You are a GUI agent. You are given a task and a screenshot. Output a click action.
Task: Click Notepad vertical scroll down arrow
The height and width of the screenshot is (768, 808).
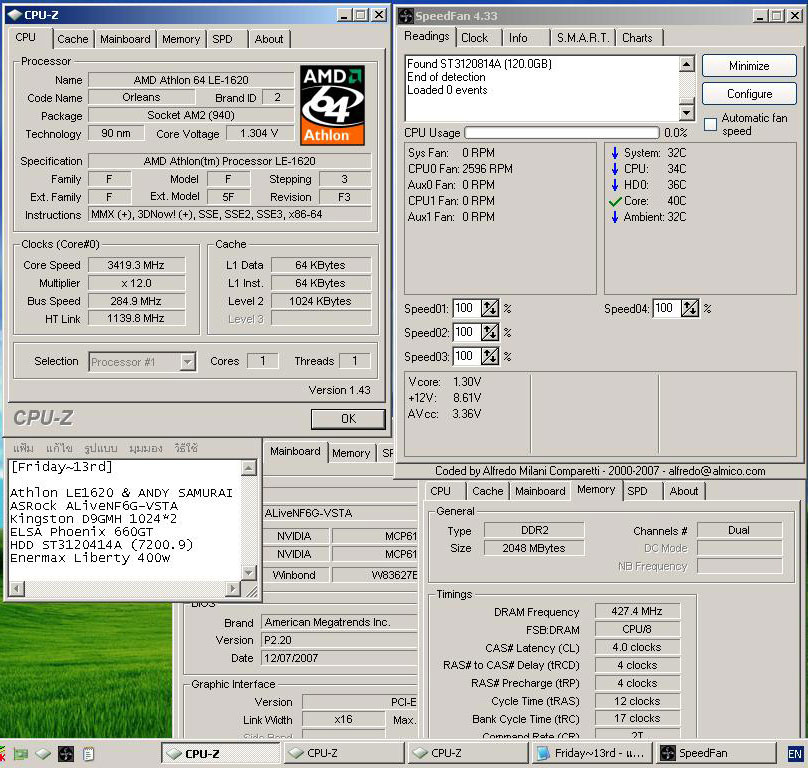[248, 572]
